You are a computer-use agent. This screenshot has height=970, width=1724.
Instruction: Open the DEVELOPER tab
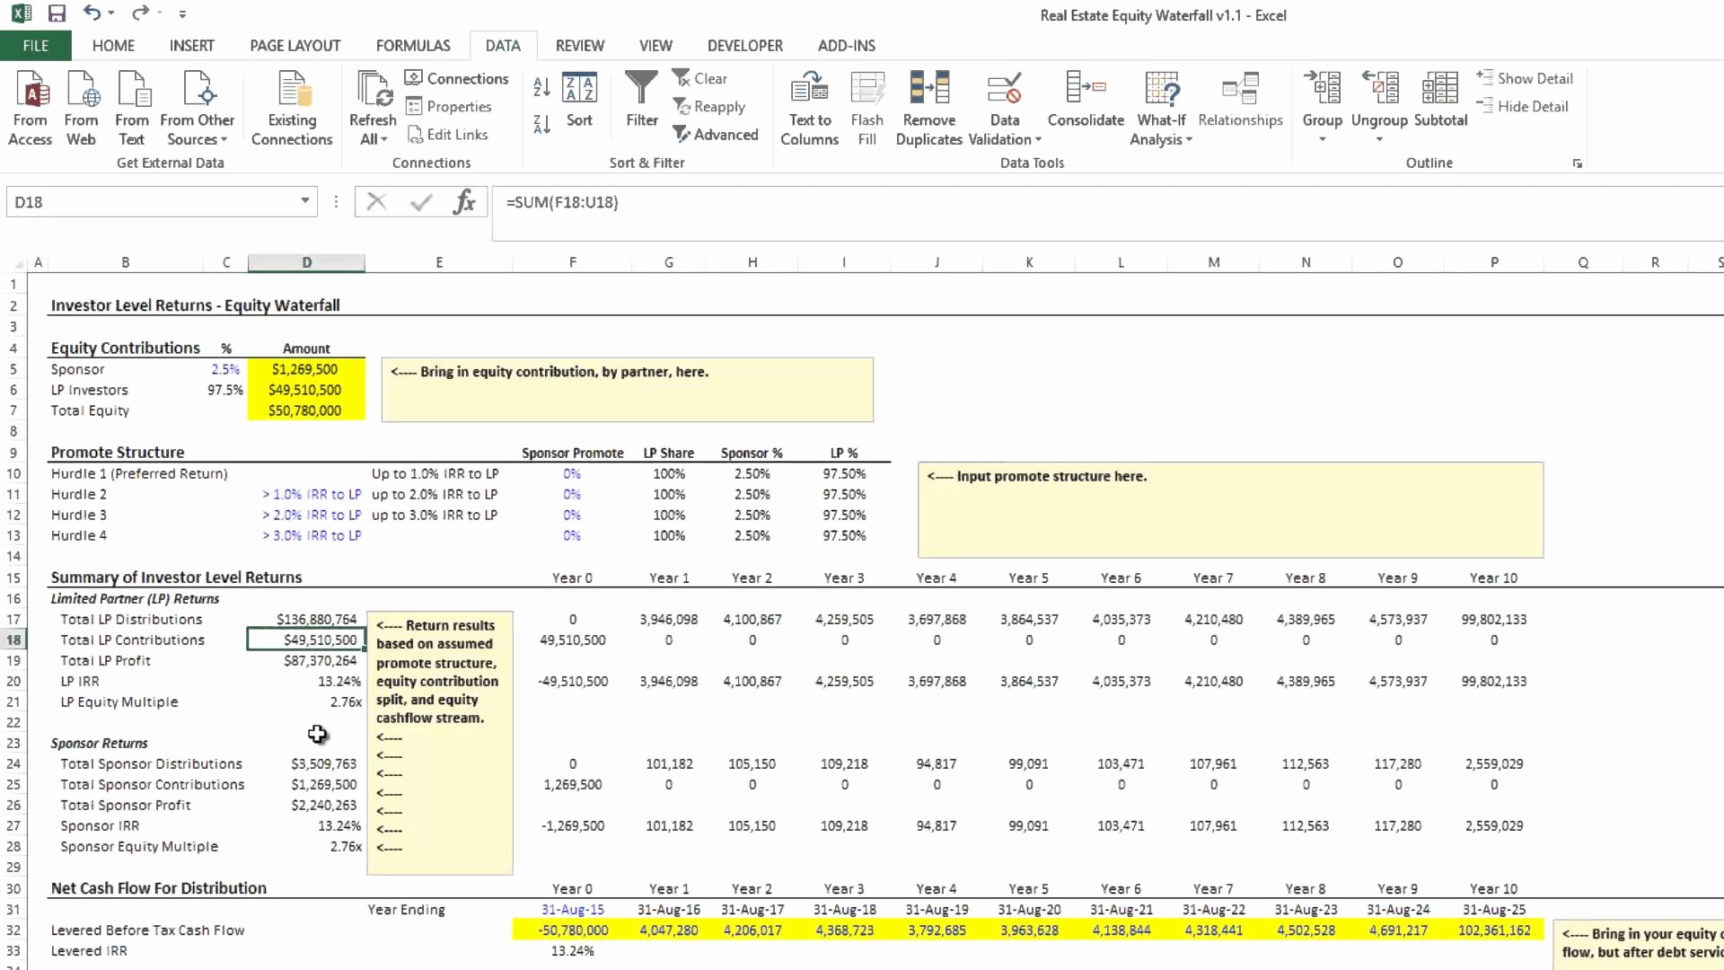(744, 45)
